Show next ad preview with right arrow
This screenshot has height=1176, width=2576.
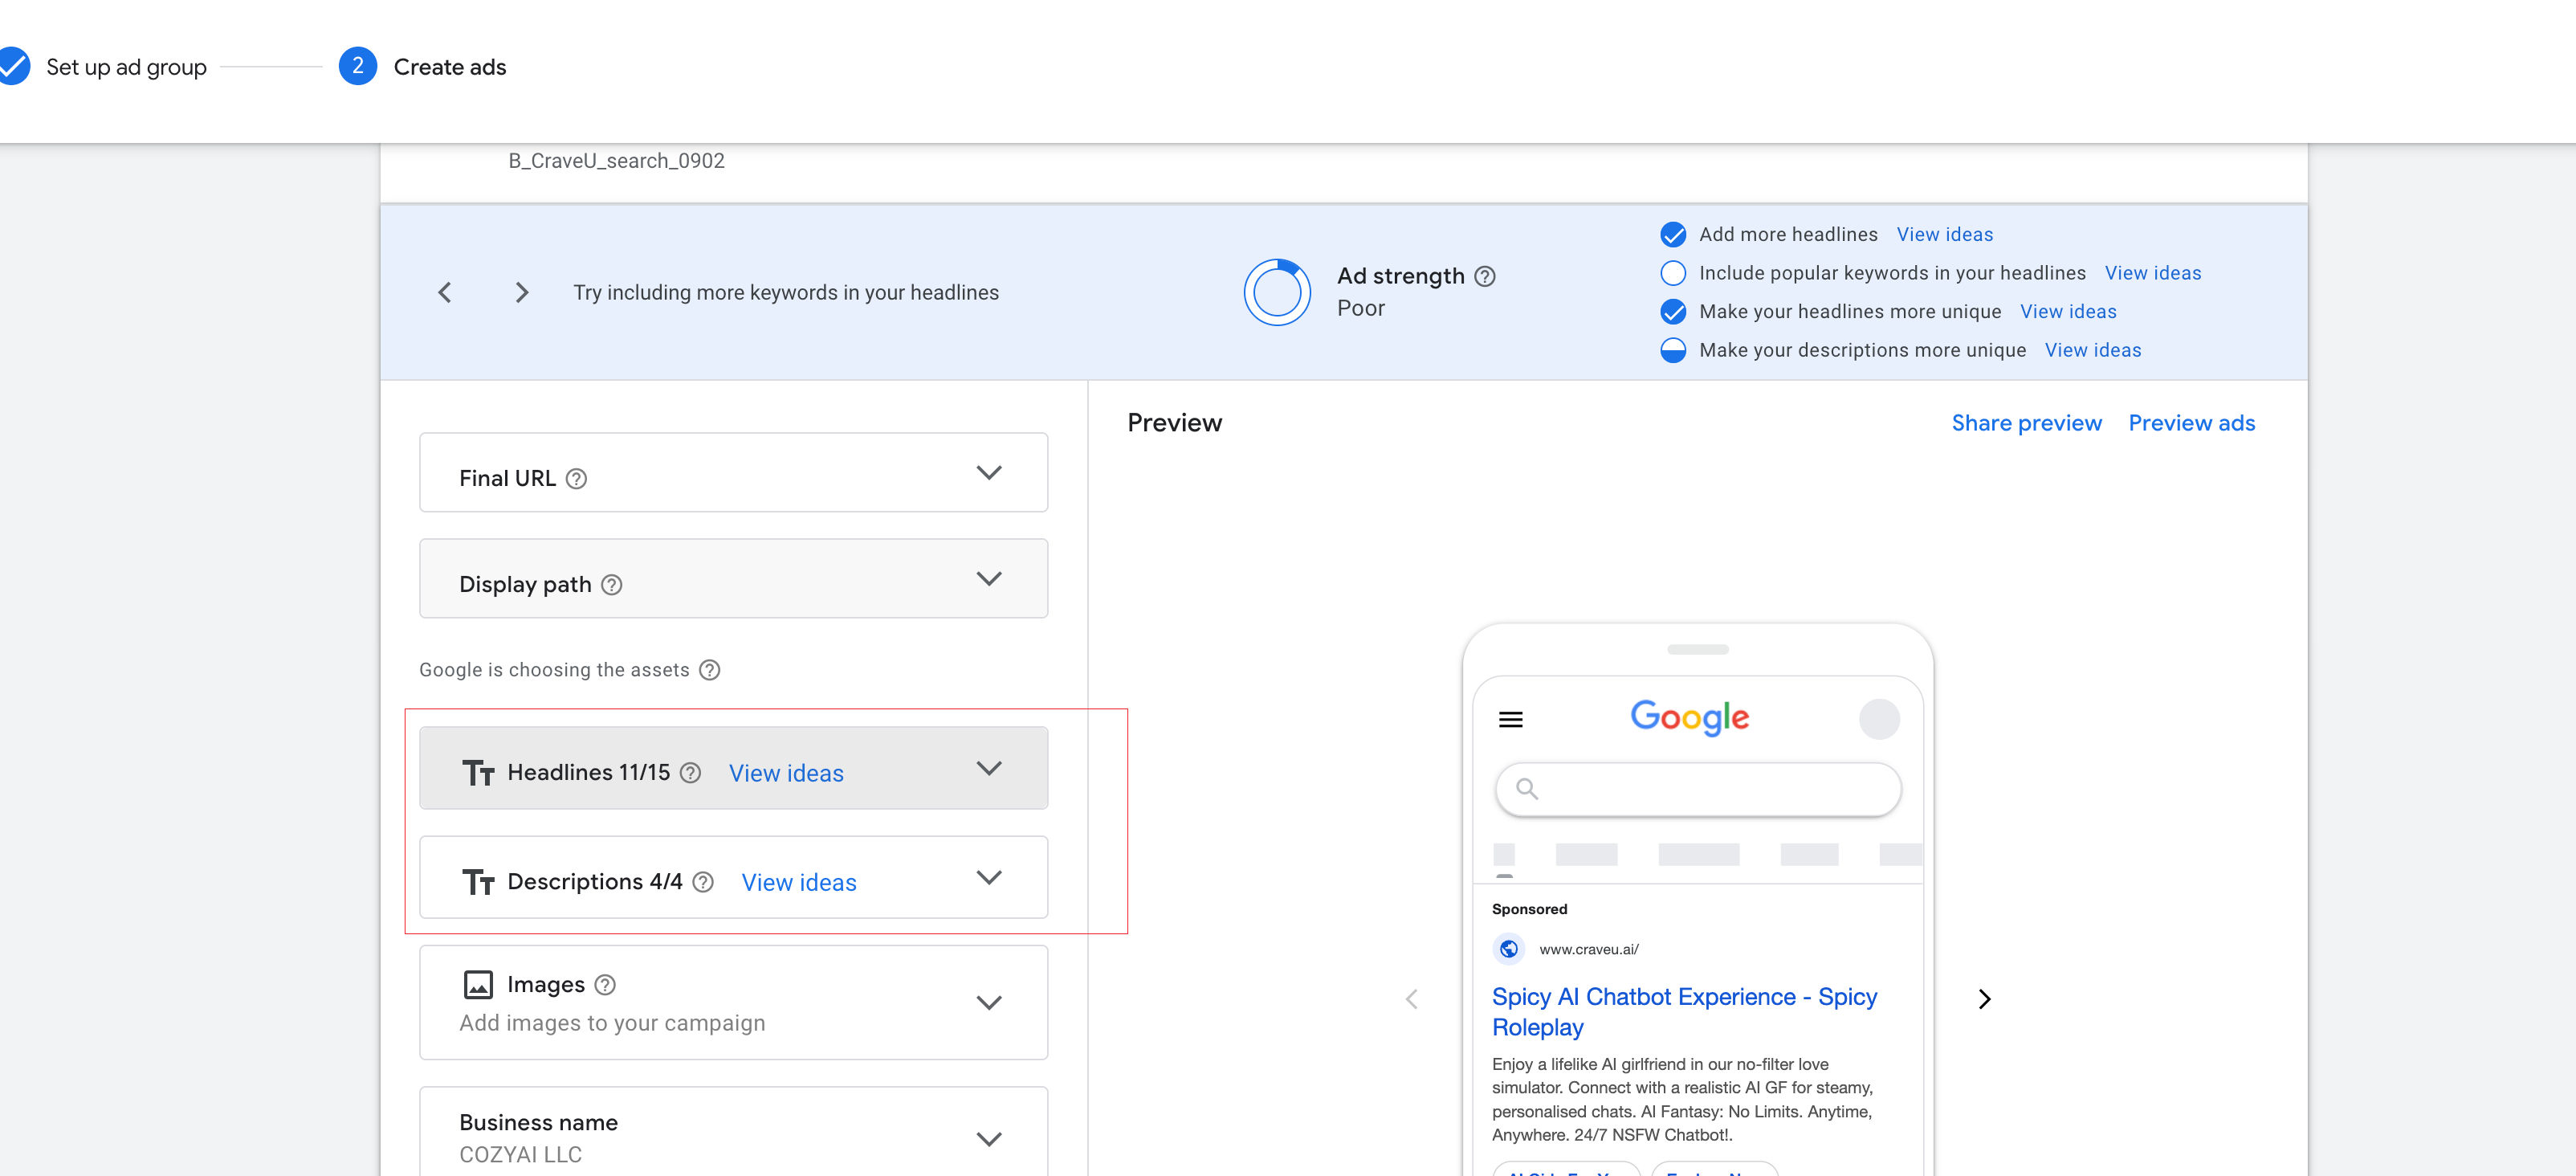pyautogui.click(x=1984, y=999)
